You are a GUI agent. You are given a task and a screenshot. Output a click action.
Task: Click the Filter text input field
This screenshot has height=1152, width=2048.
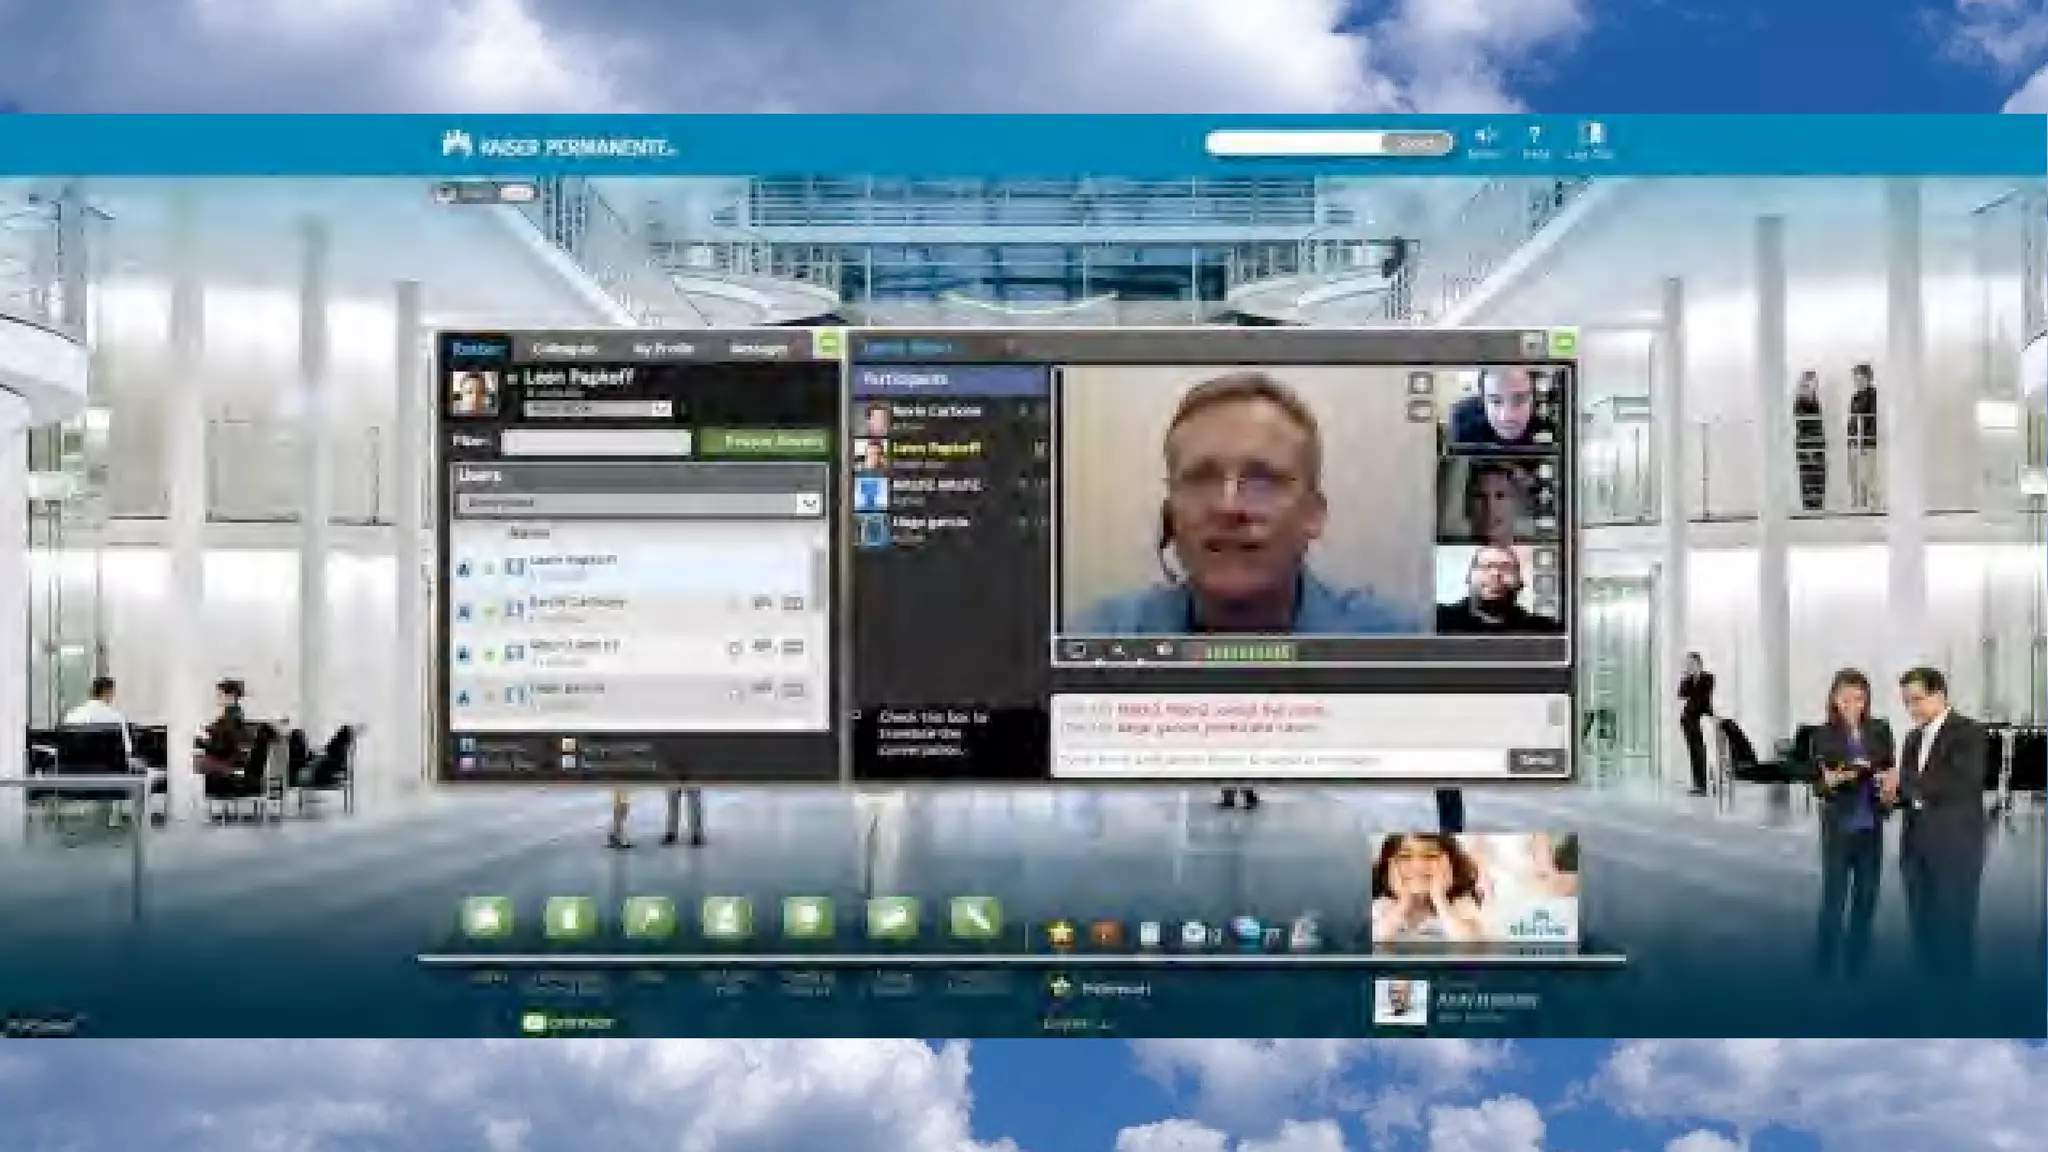[596, 442]
